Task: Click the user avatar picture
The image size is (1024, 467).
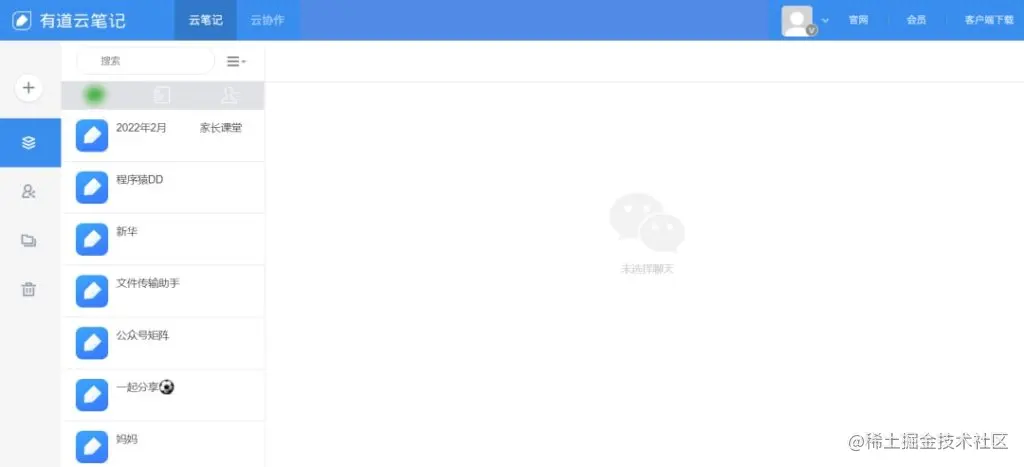Action: tap(797, 21)
